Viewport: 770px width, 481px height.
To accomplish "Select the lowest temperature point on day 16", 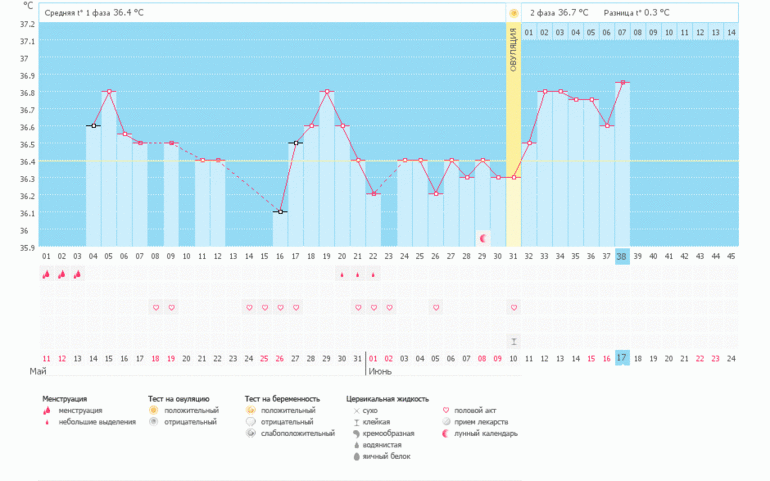I will click(x=280, y=212).
